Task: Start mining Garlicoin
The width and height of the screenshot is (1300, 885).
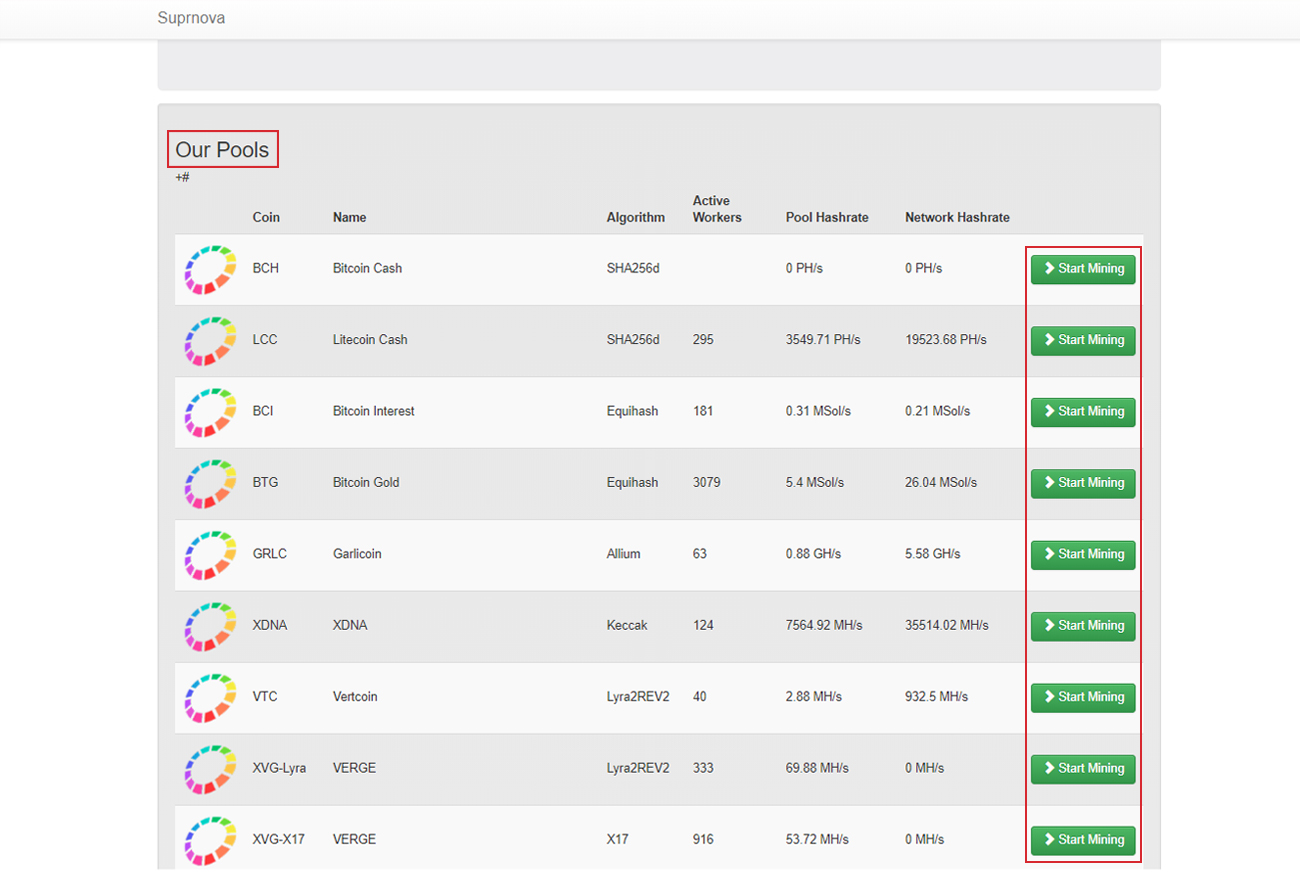Action: tap(1083, 554)
